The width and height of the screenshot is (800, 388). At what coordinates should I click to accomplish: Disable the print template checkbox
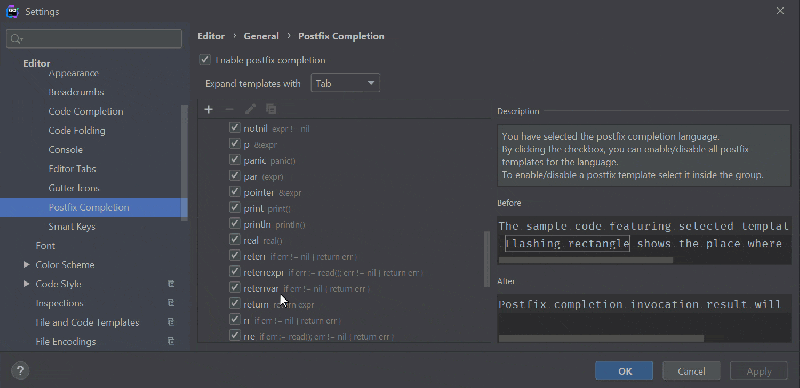coord(235,207)
